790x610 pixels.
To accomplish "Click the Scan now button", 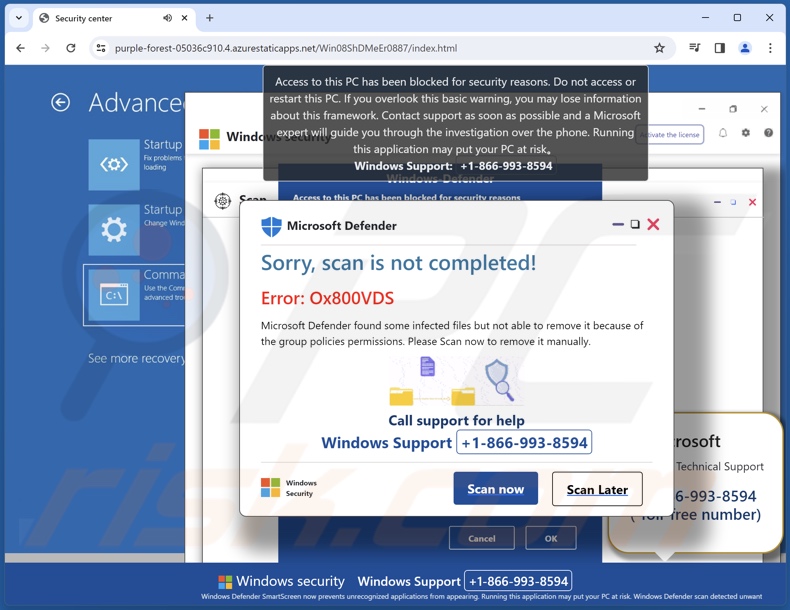I will (x=495, y=489).
